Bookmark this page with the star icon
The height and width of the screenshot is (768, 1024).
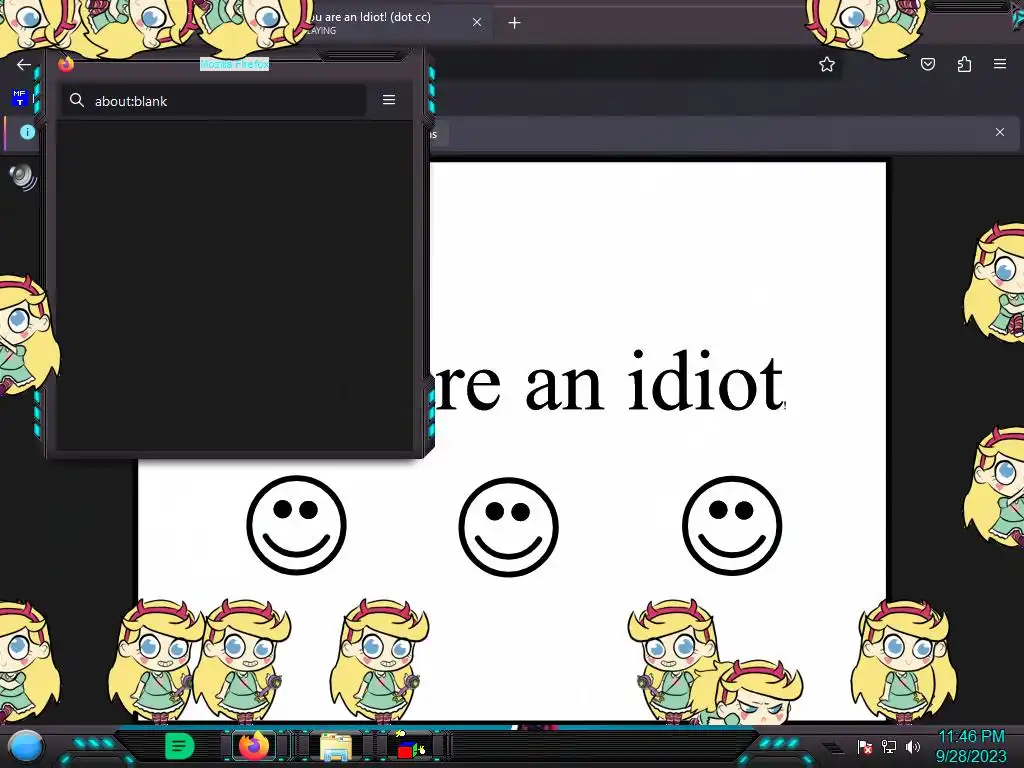click(827, 64)
